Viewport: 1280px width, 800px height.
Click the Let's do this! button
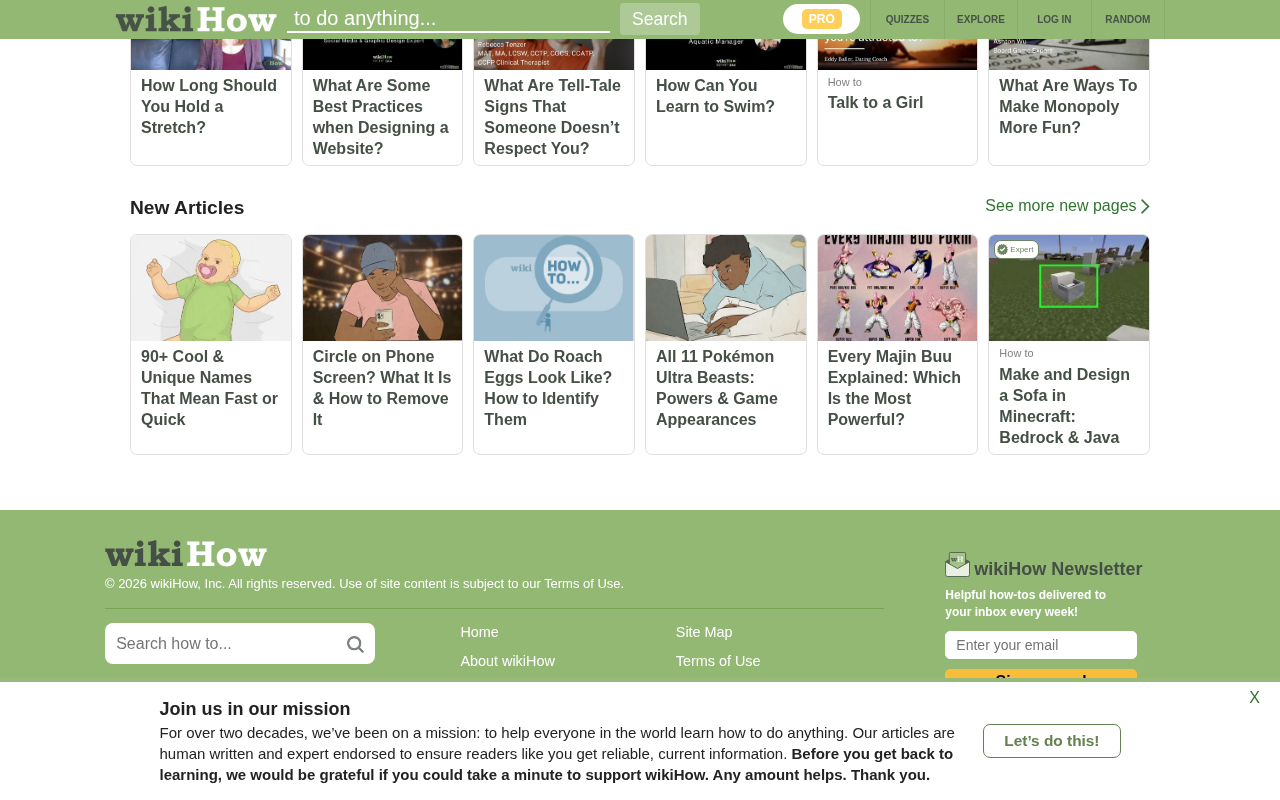(1052, 741)
